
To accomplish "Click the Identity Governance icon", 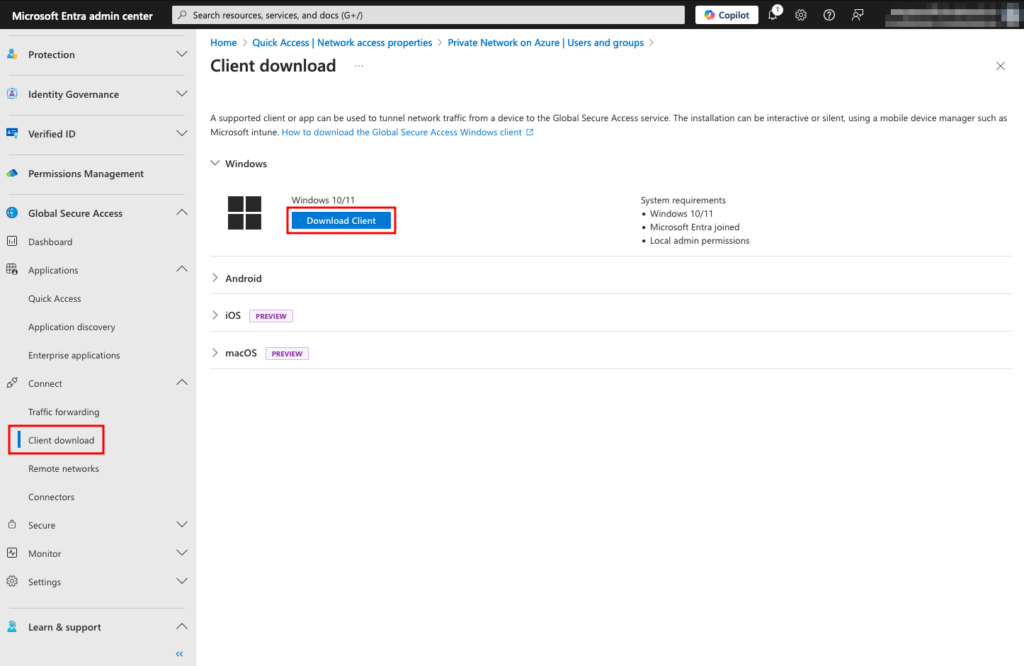I will [x=12, y=94].
